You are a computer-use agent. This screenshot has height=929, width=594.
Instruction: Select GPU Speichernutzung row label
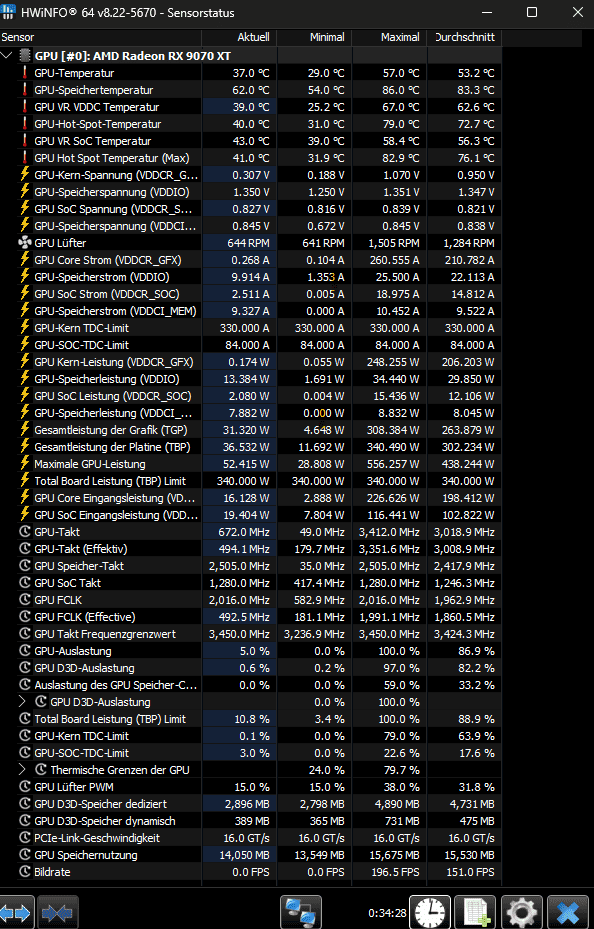[86, 855]
